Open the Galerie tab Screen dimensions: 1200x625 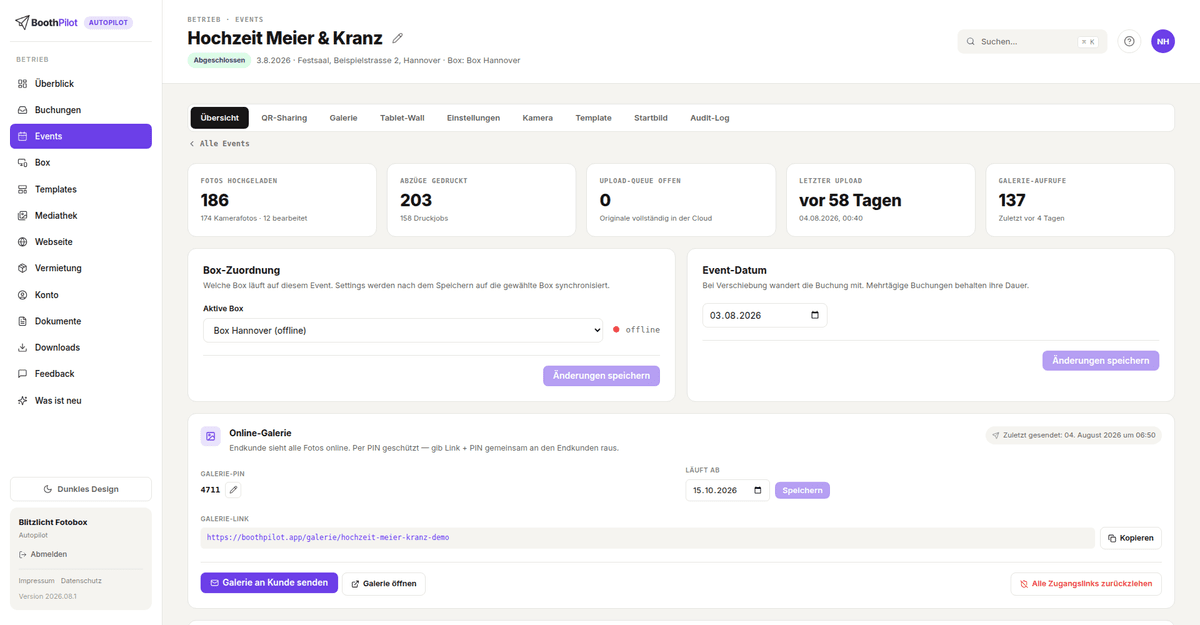coord(343,118)
